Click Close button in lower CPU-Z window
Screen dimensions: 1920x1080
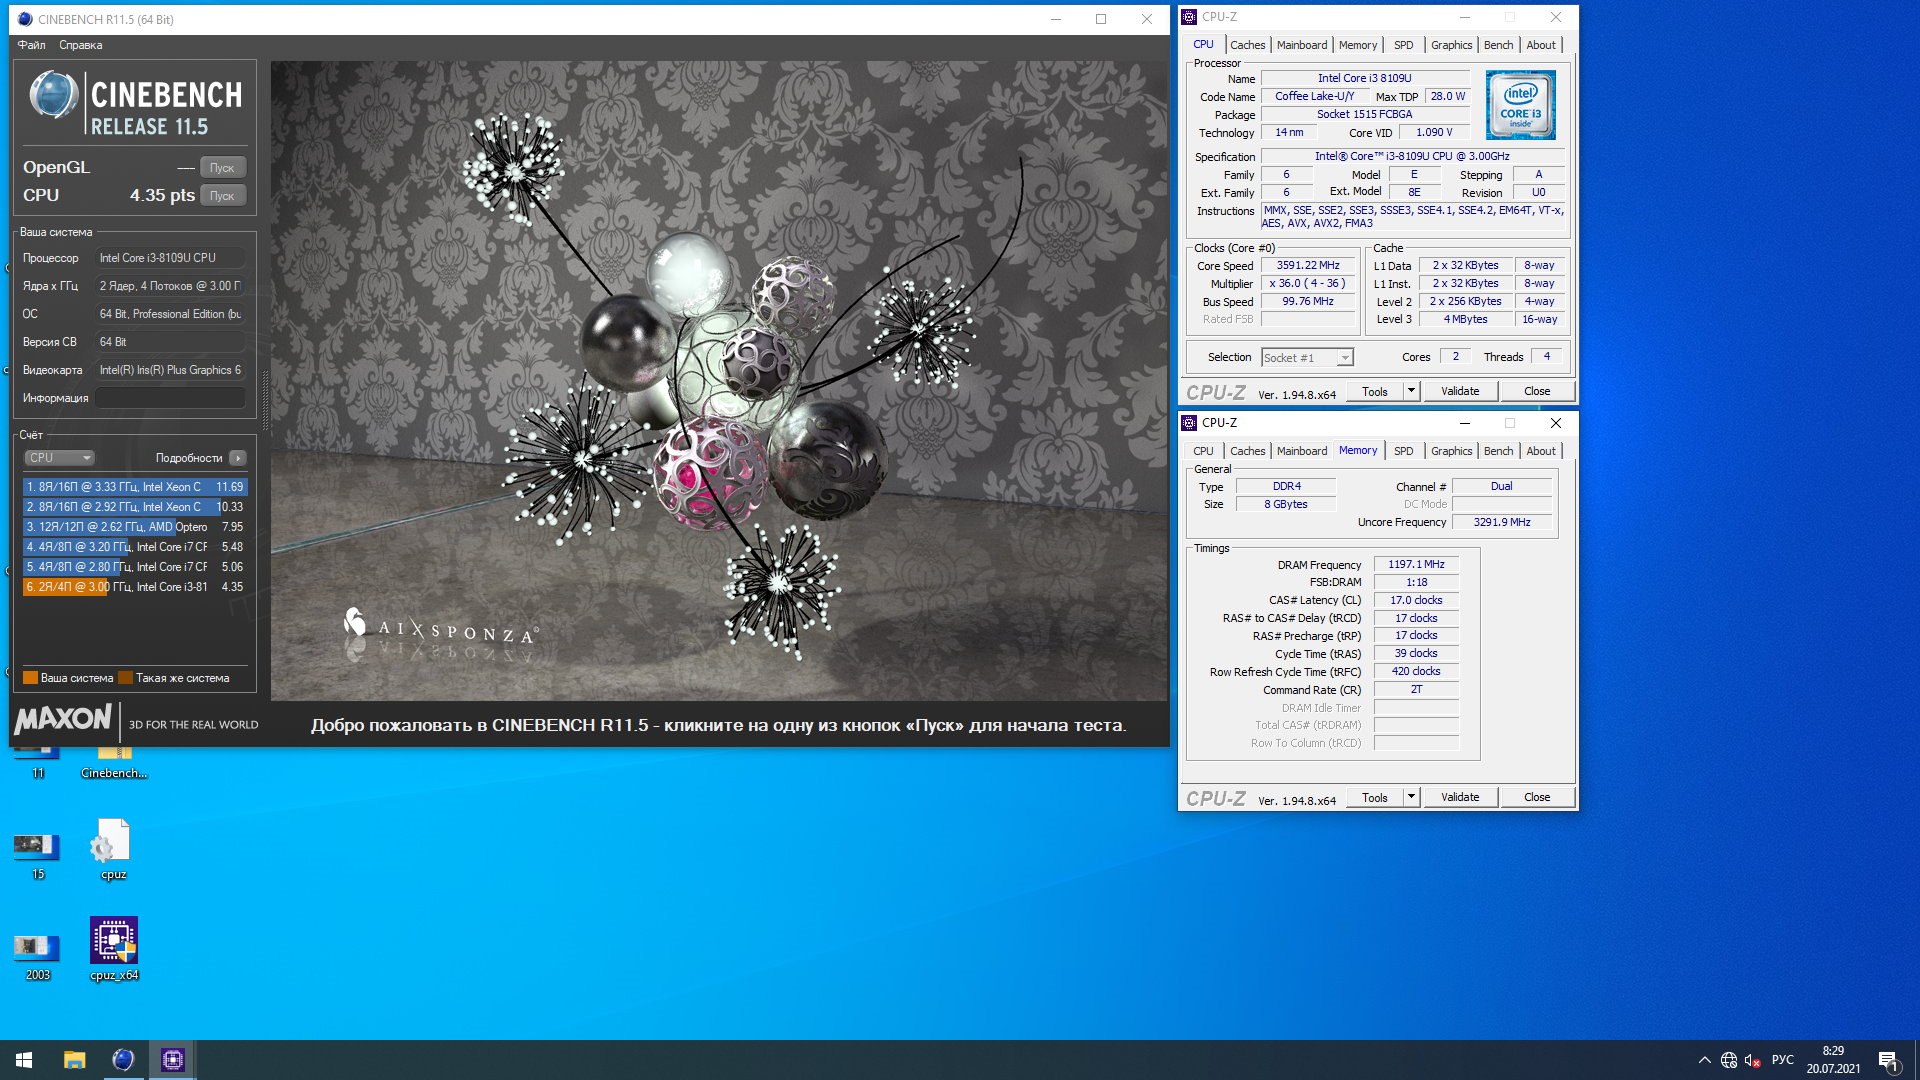[1537, 798]
